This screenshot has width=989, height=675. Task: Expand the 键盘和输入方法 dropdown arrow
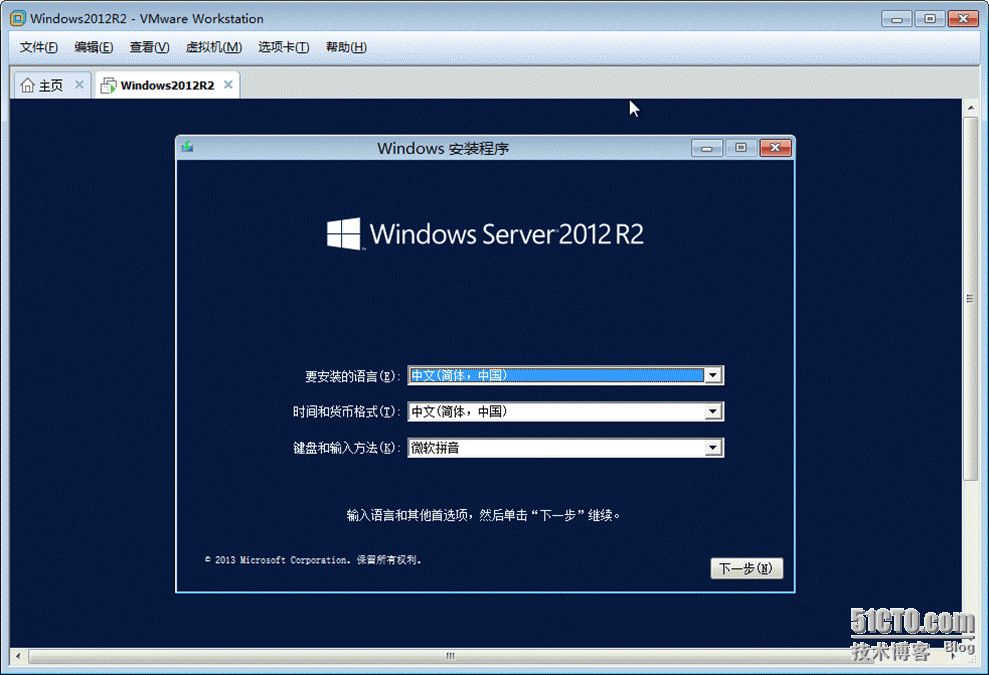tap(713, 448)
